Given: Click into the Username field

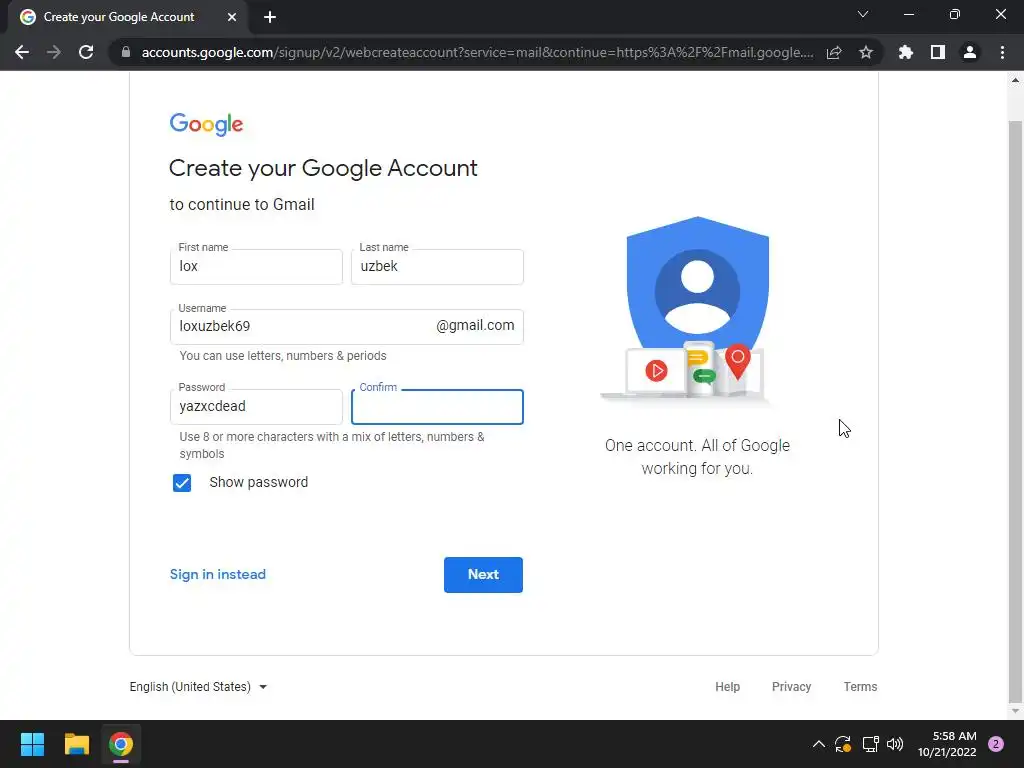Looking at the screenshot, I should (x=347, y=327).
